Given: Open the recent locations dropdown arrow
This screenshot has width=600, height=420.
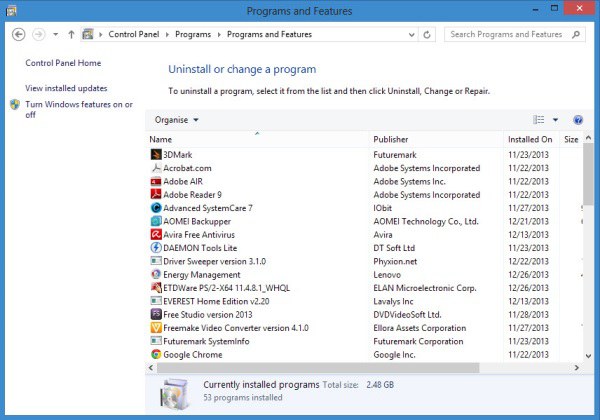Looking at the screenshot, I should [56, 34].
